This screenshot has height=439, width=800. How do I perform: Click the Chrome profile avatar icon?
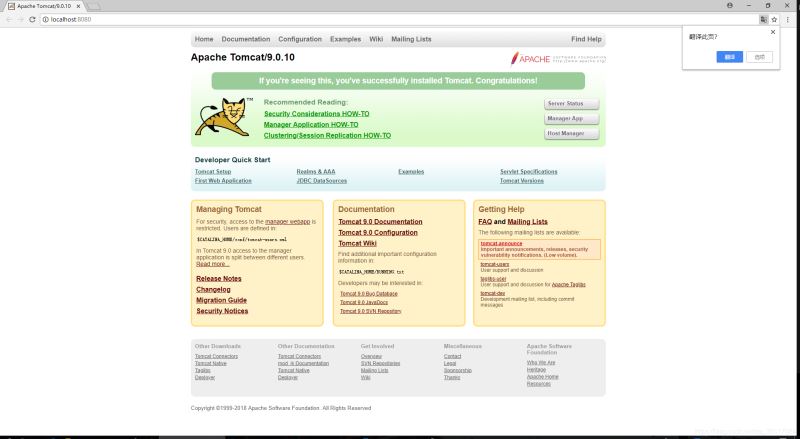coord(730,6)
